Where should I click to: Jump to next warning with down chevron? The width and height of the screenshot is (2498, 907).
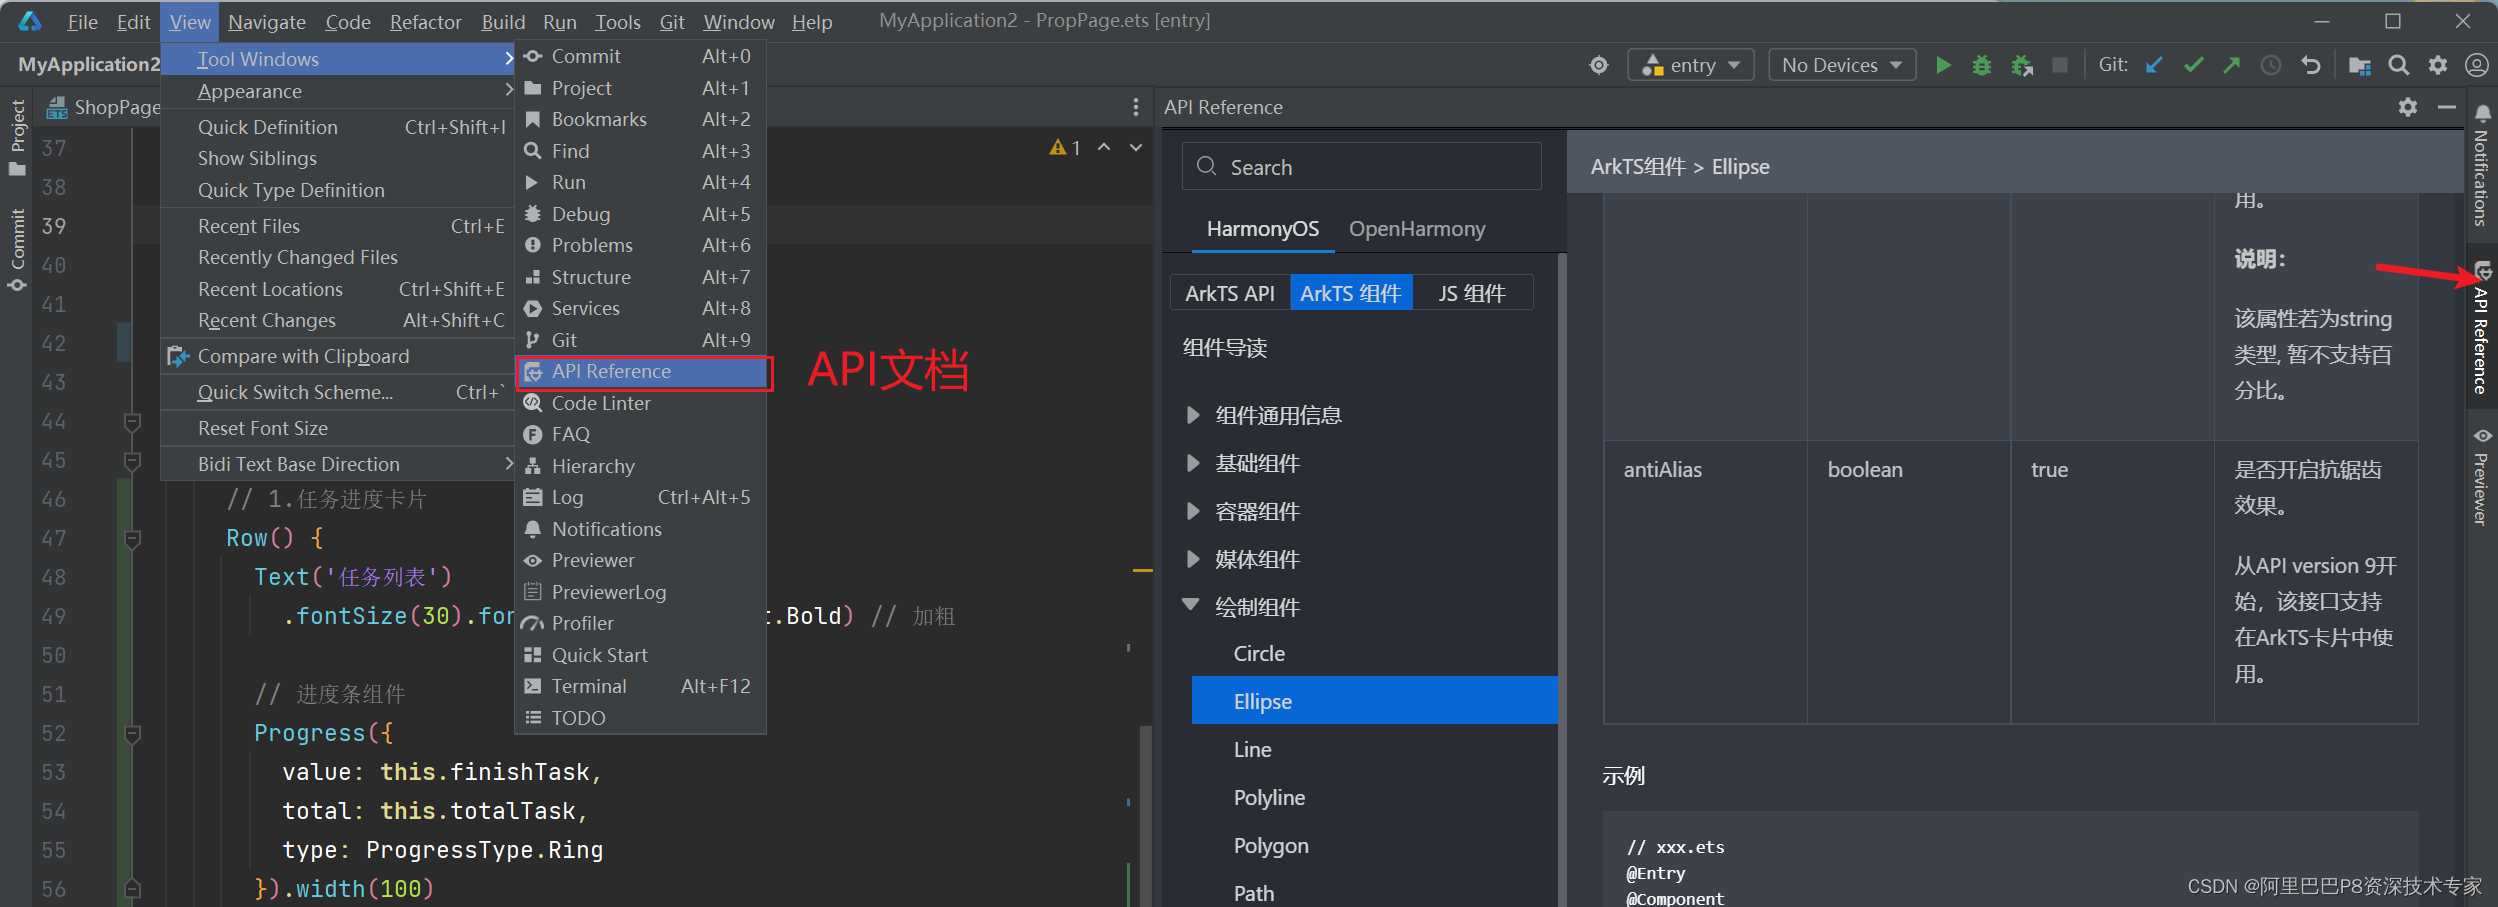pos(1134,147)
